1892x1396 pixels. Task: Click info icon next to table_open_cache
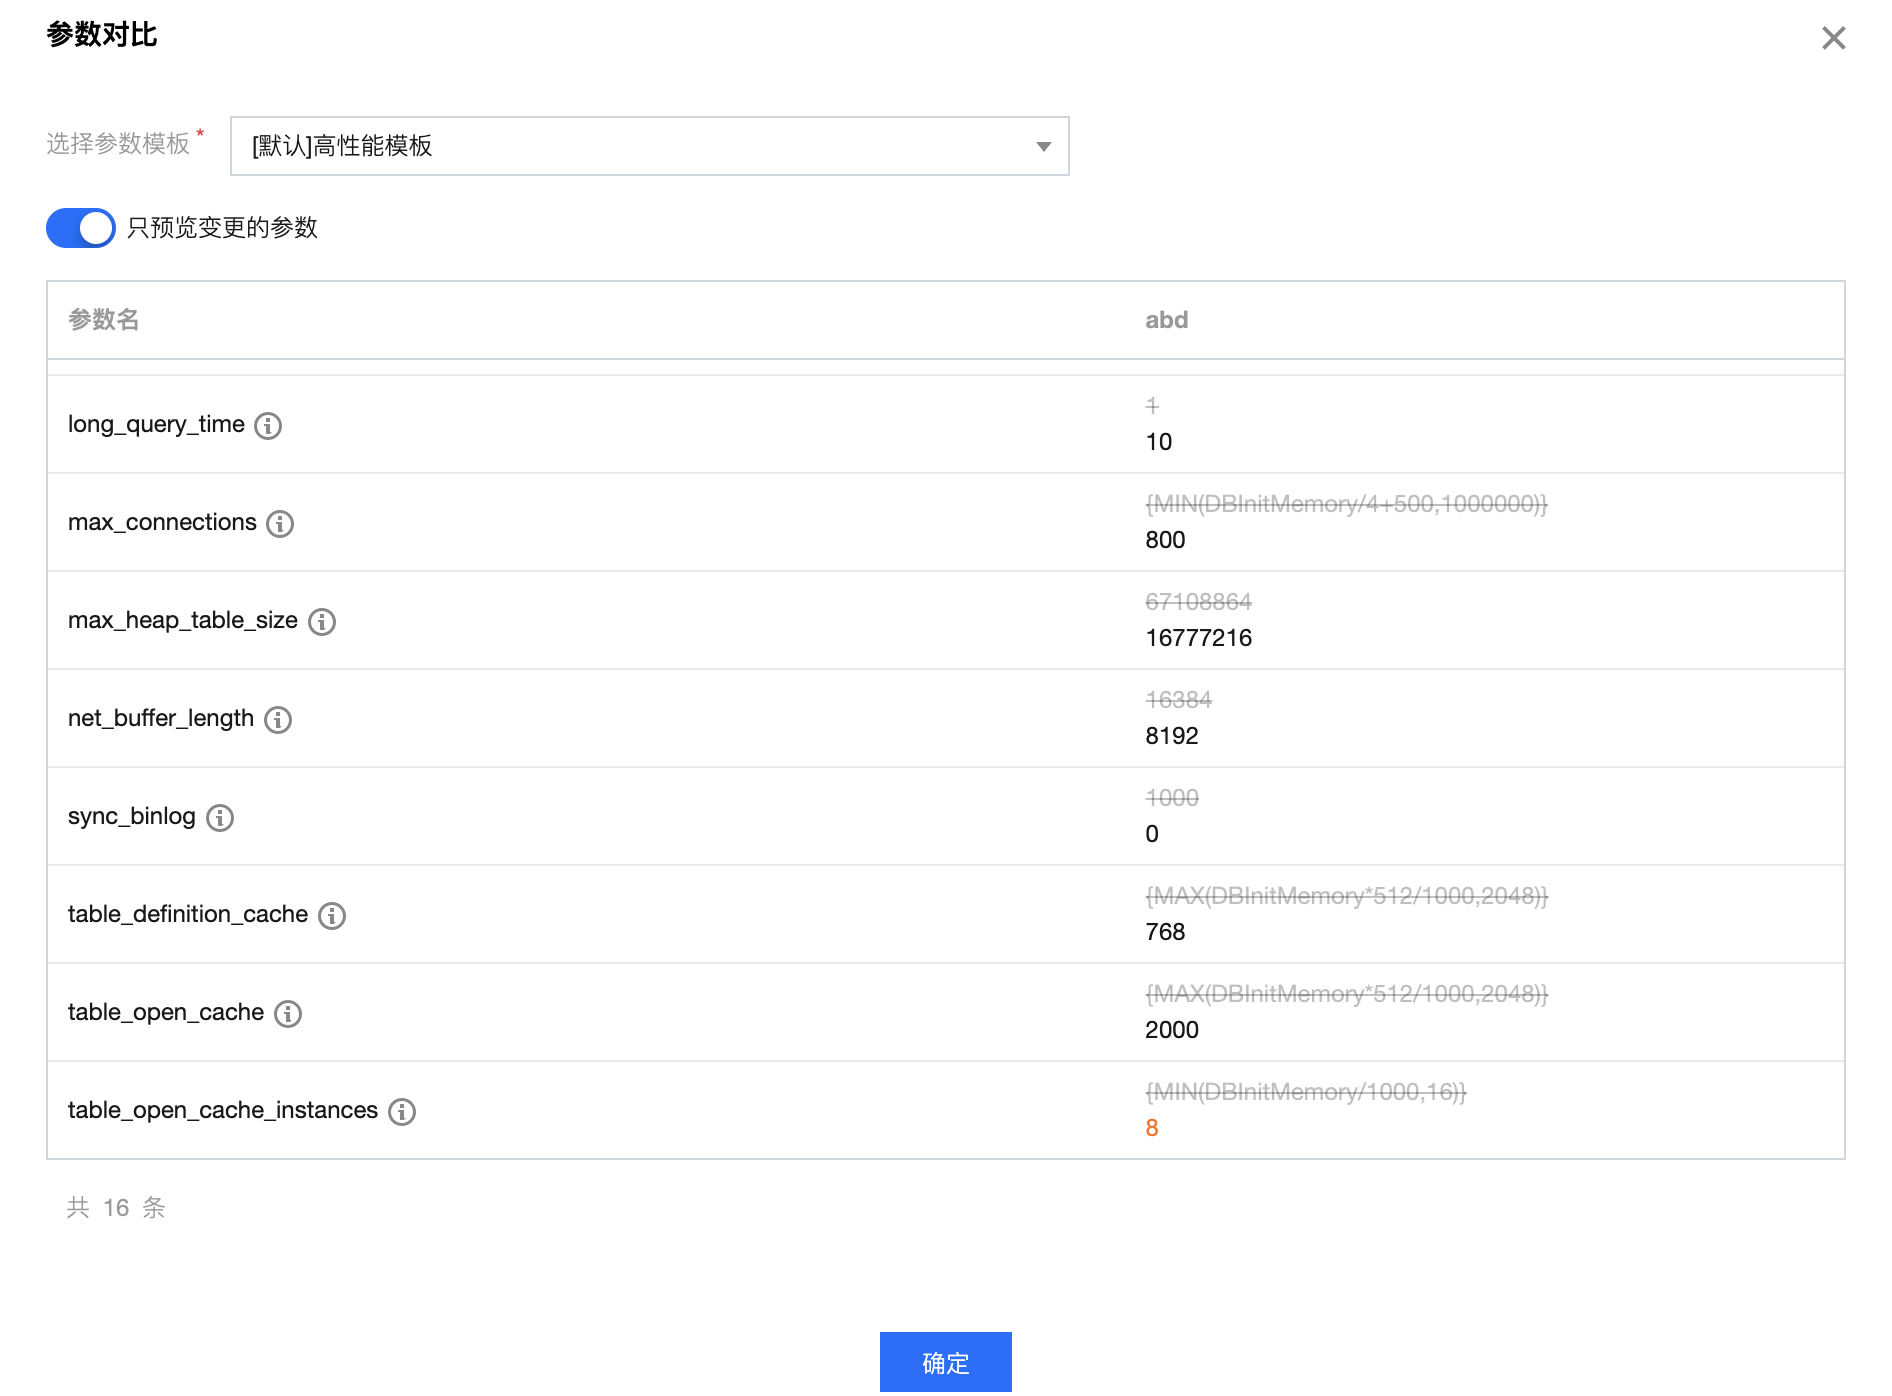tap(288, 1014)
